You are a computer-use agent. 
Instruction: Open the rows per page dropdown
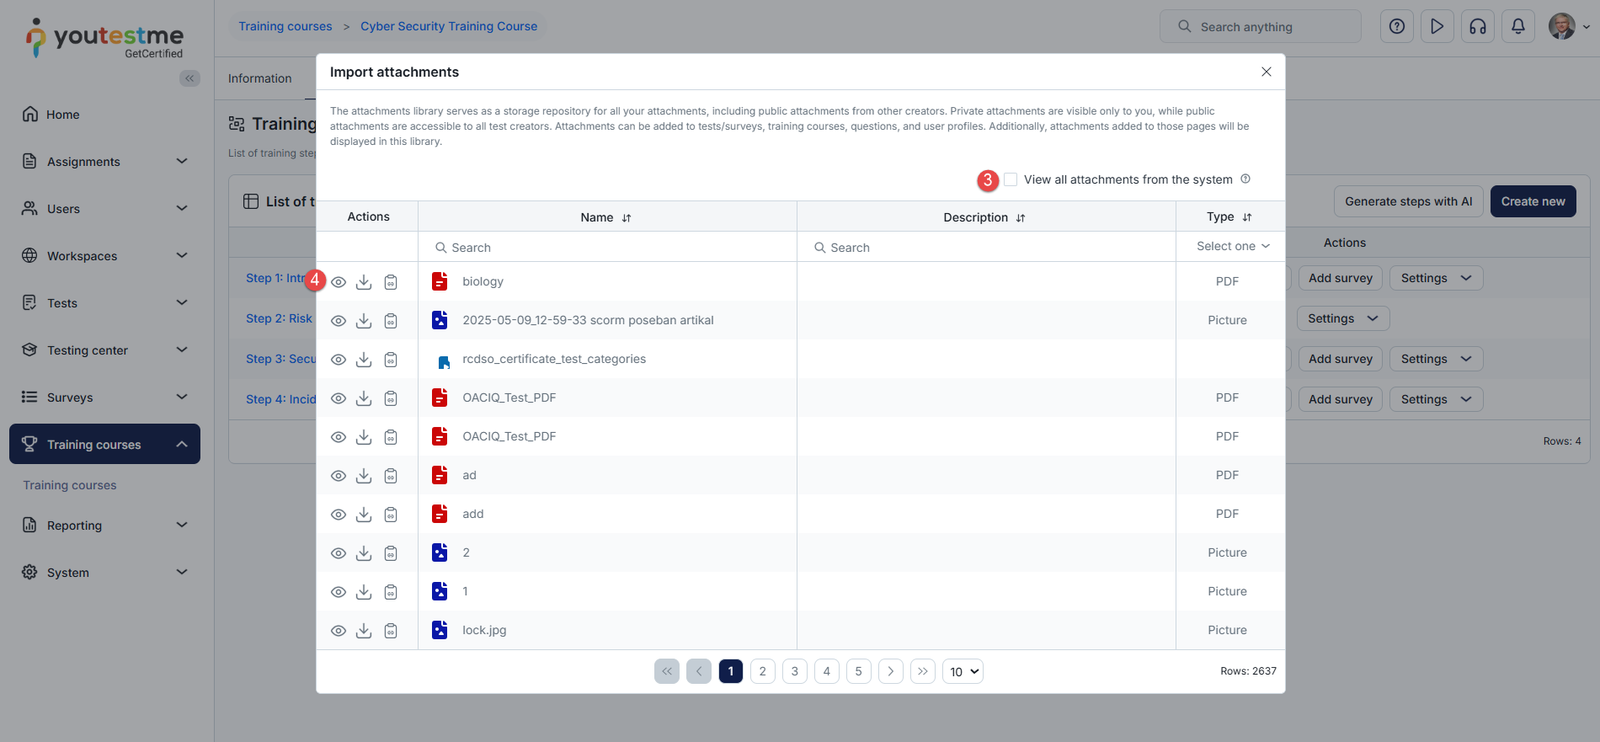(x=963, y=672)
